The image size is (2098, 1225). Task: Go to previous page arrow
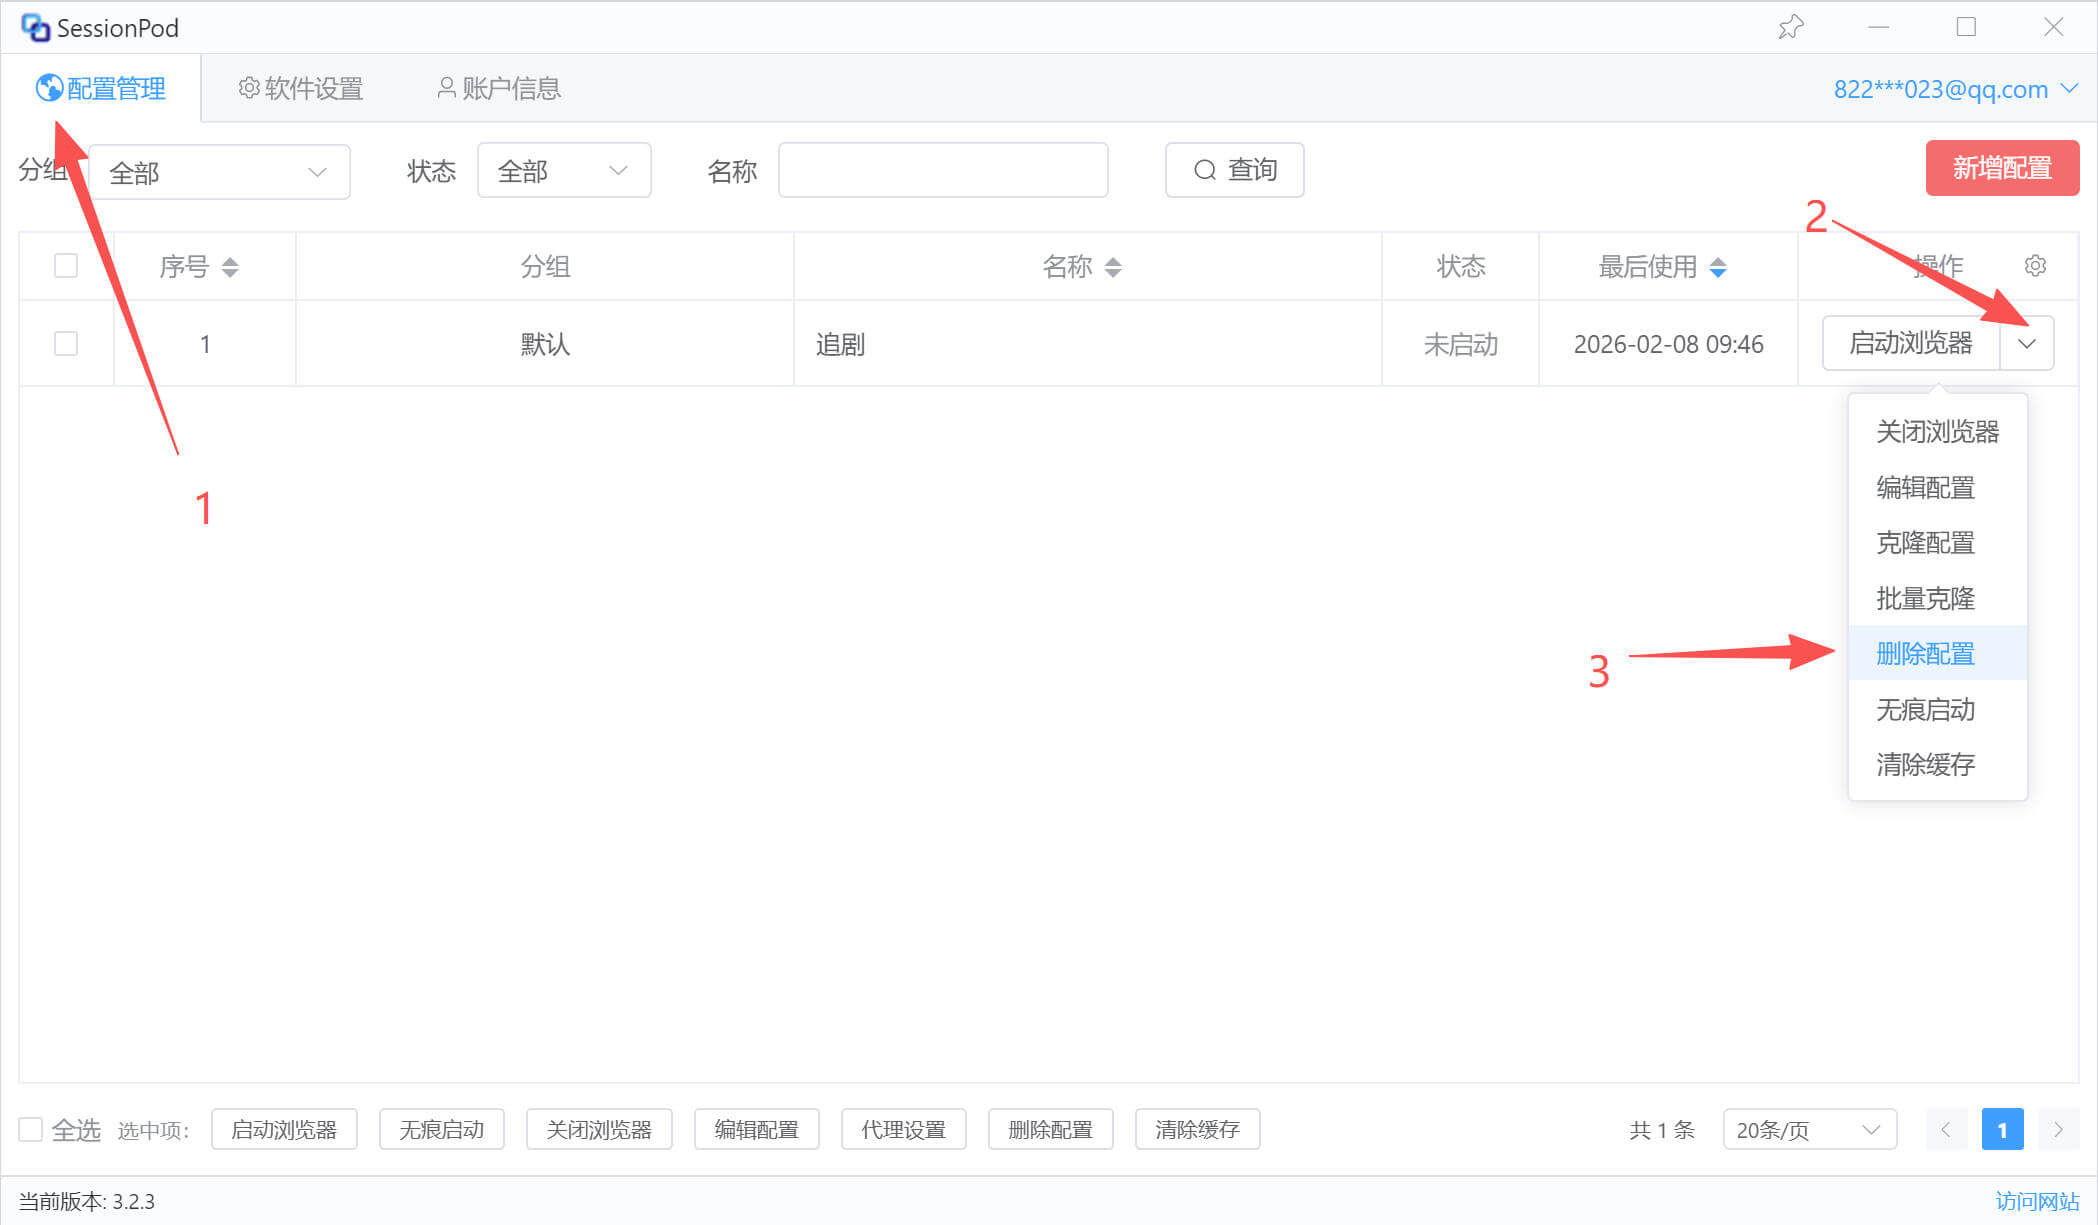[x=1945, y=1130]
